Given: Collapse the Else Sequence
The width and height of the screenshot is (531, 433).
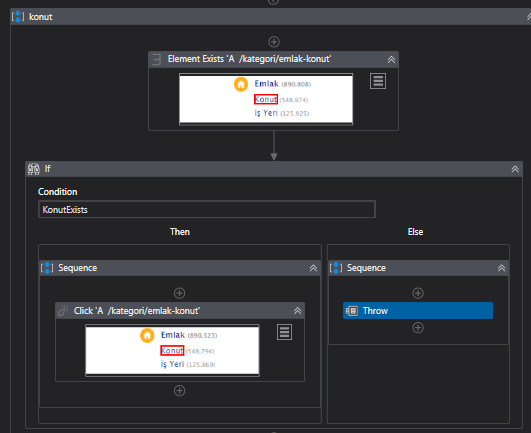Looking at the screenshot, I should [501, 268].
